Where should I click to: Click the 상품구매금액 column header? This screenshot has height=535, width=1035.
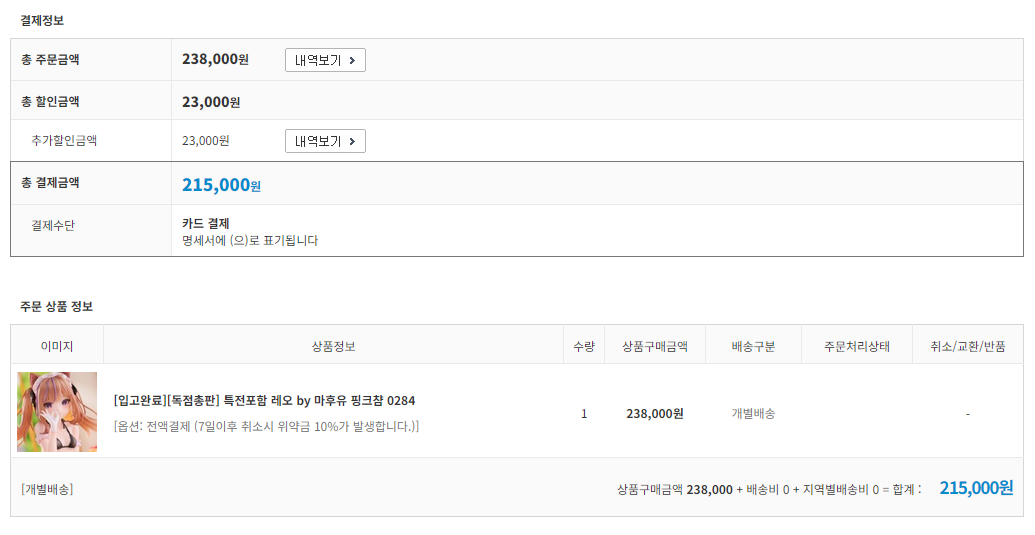click(655, 346)
